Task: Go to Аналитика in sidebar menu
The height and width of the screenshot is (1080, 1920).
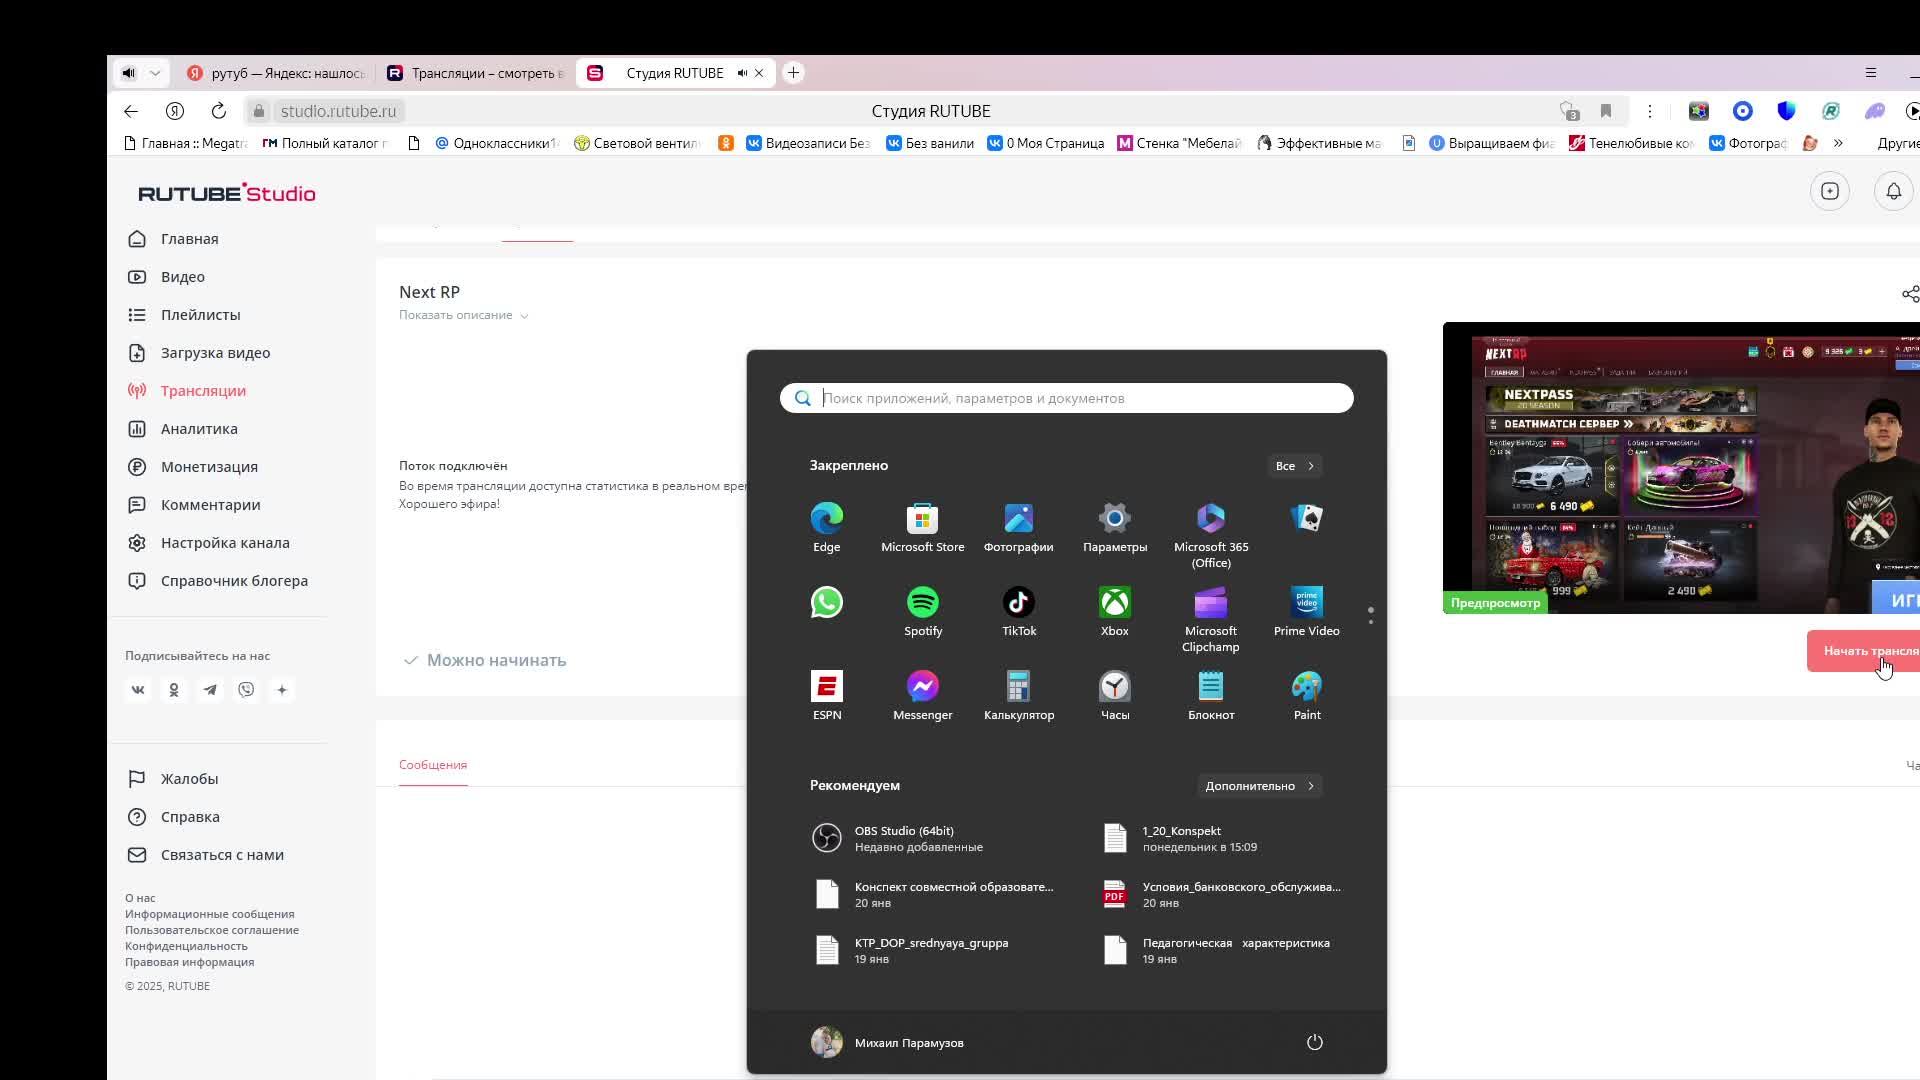Action: tap(199, 429)
